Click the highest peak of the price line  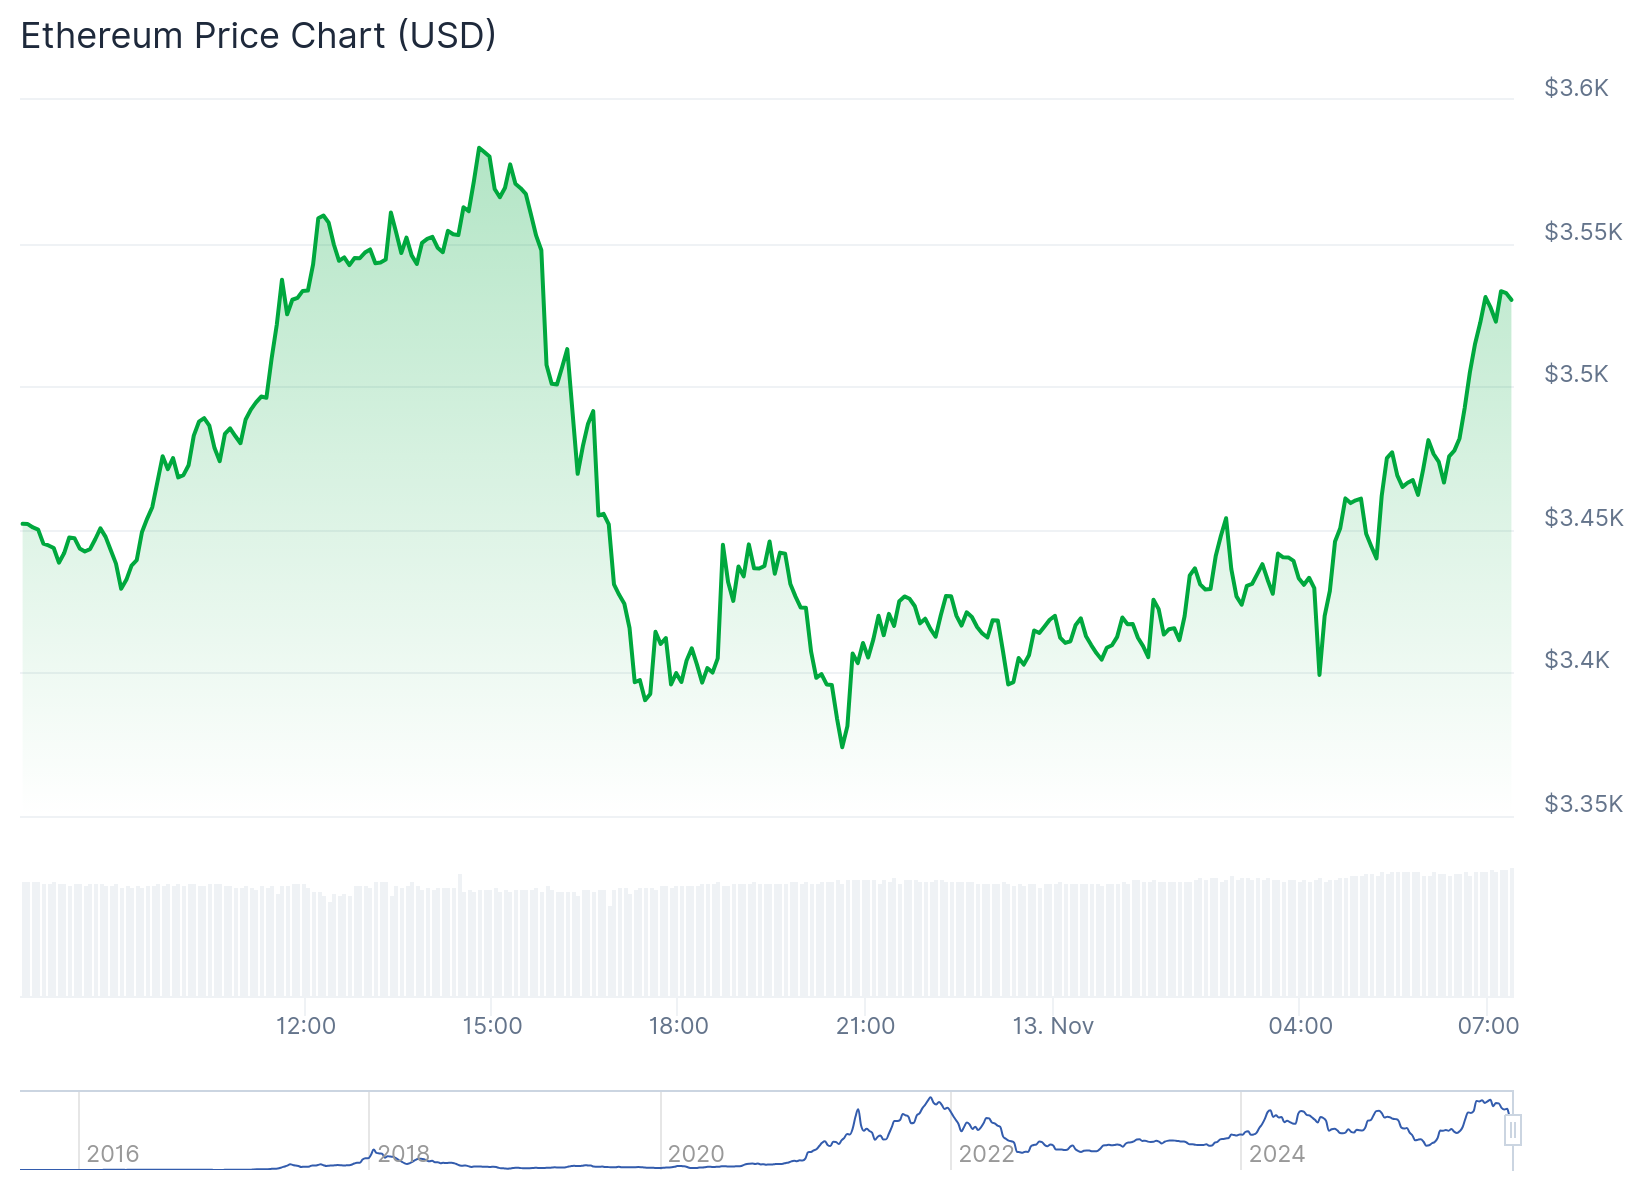tap(480, 148)
